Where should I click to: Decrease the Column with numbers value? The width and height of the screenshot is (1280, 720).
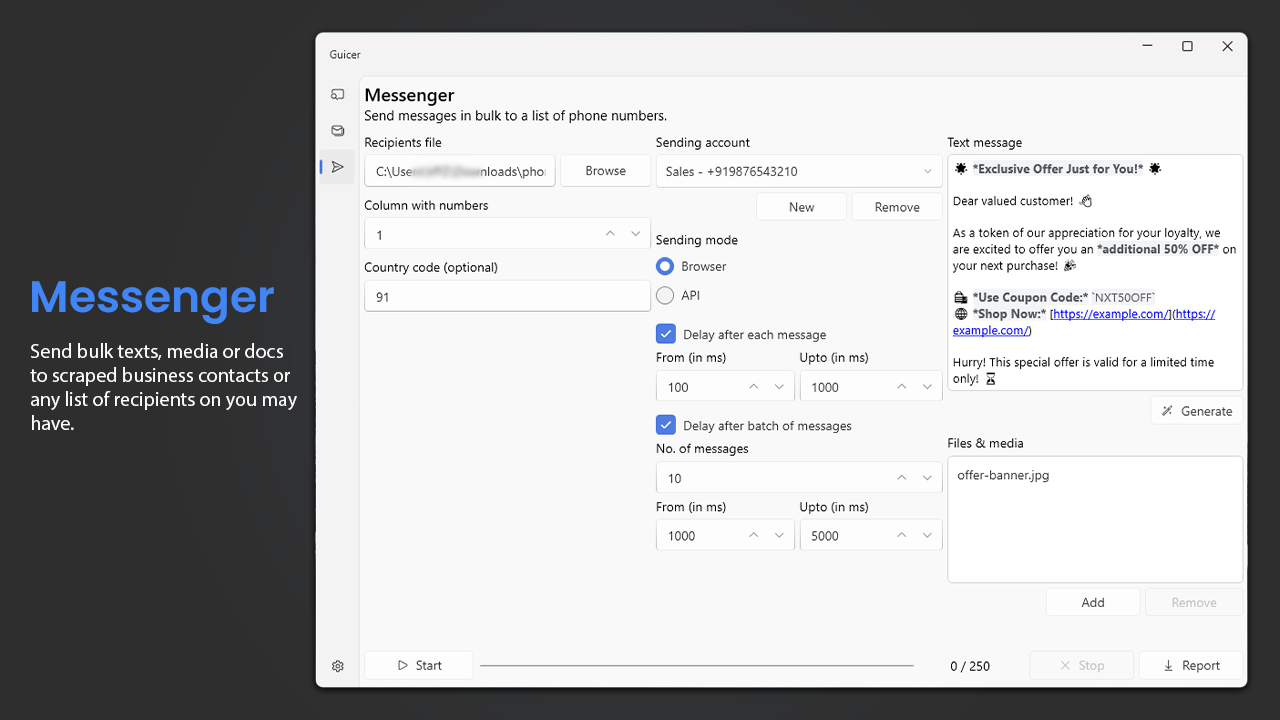pos(636,233)
